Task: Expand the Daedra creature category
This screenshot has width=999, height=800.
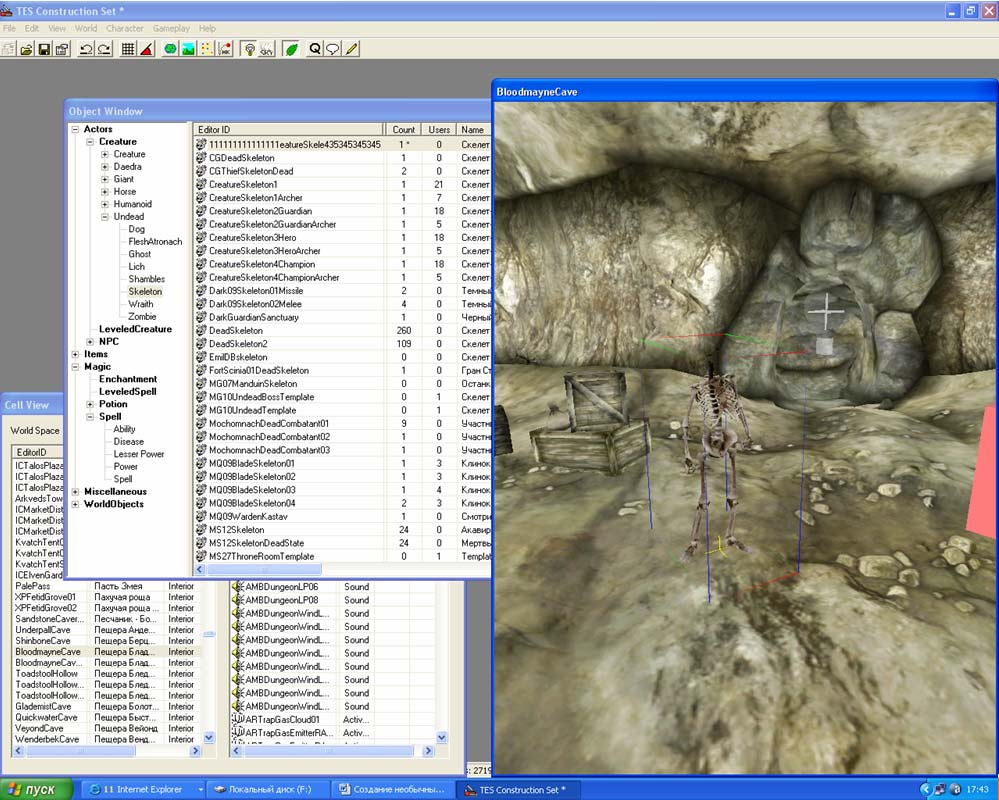Action: click(104, 167)
